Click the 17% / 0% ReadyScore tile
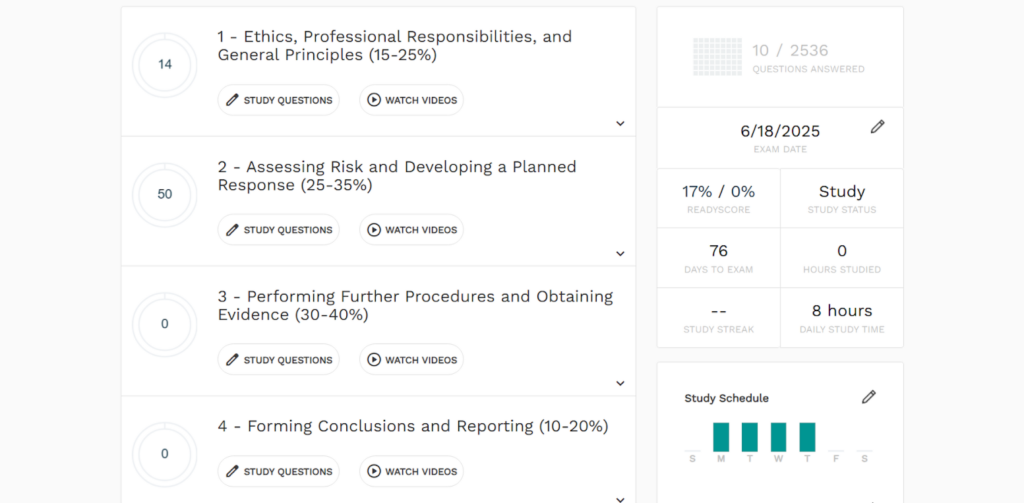The height and width of the screenshot is (503, 1024). [718, 192]
